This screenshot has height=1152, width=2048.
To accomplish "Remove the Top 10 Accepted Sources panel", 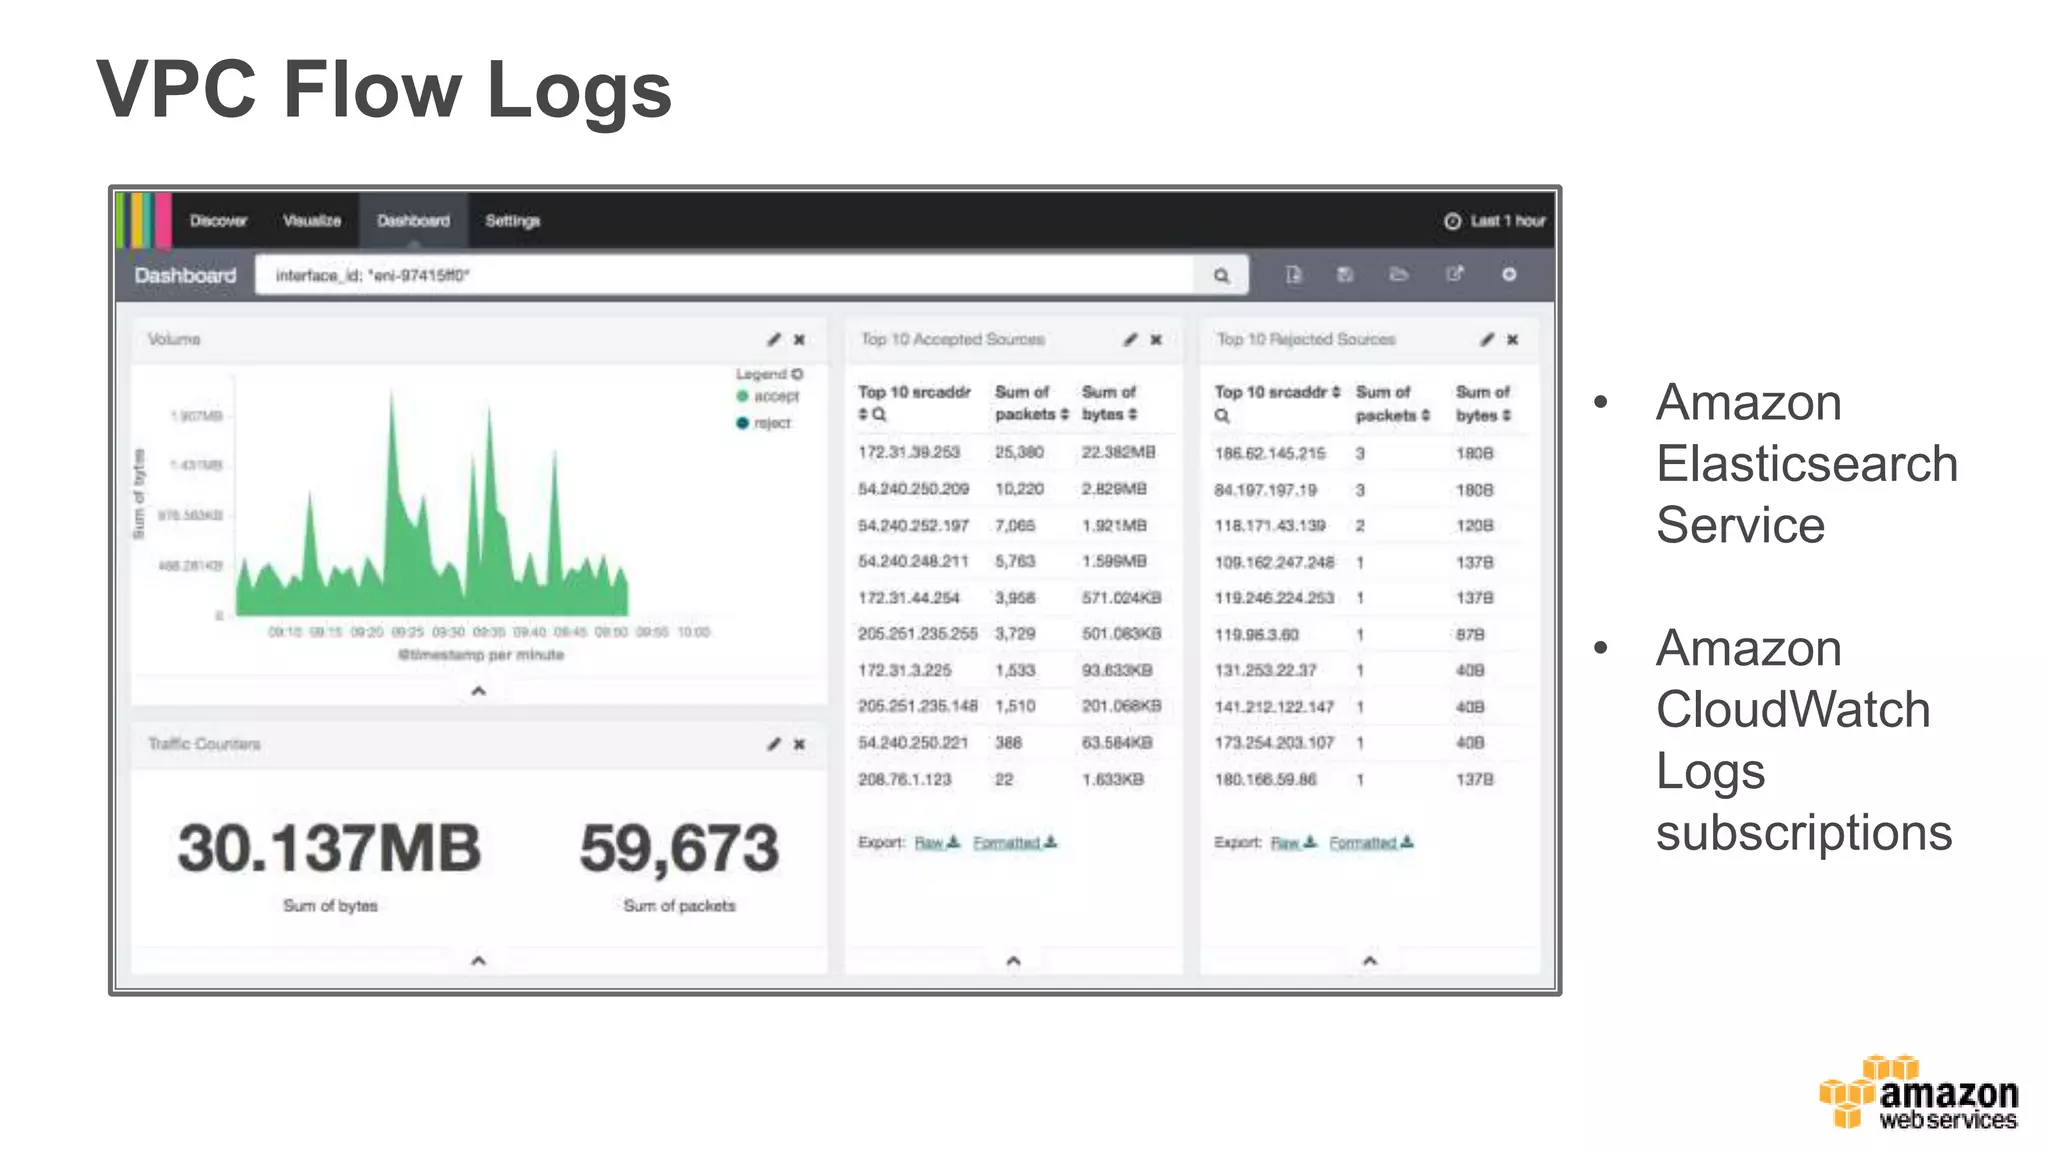I will click(x=1156, y=340).
